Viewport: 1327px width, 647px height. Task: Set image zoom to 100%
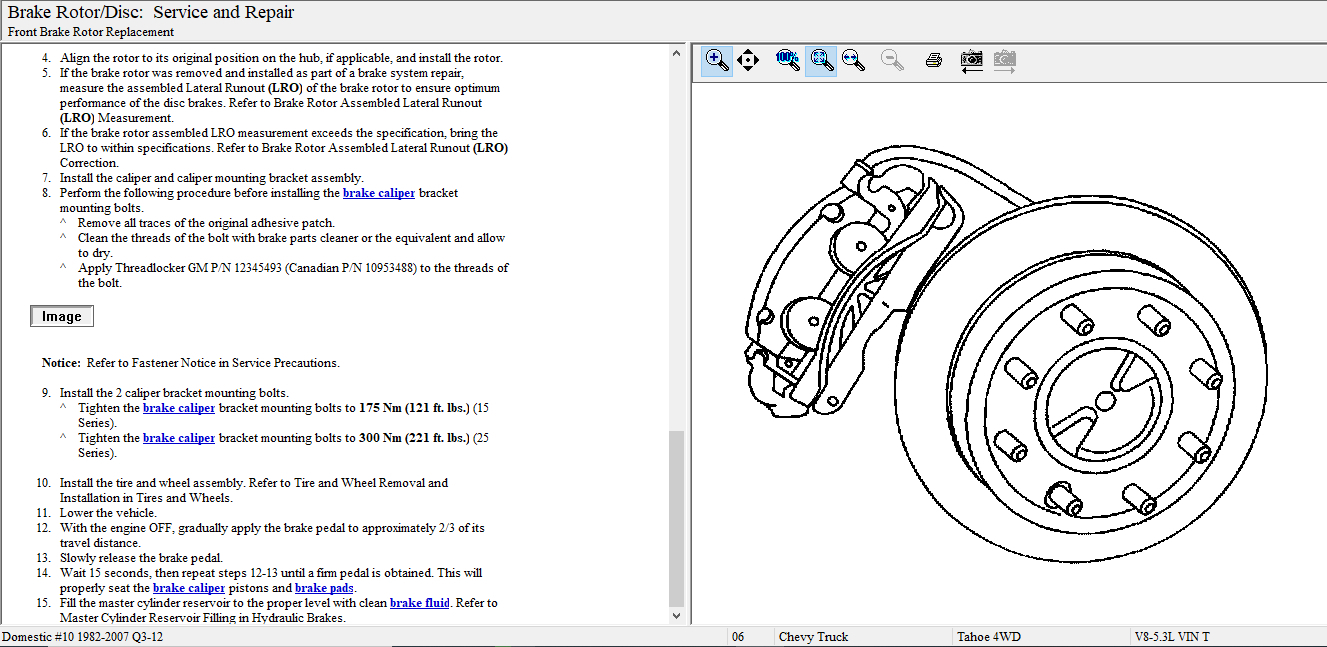(x=788, y=60)
